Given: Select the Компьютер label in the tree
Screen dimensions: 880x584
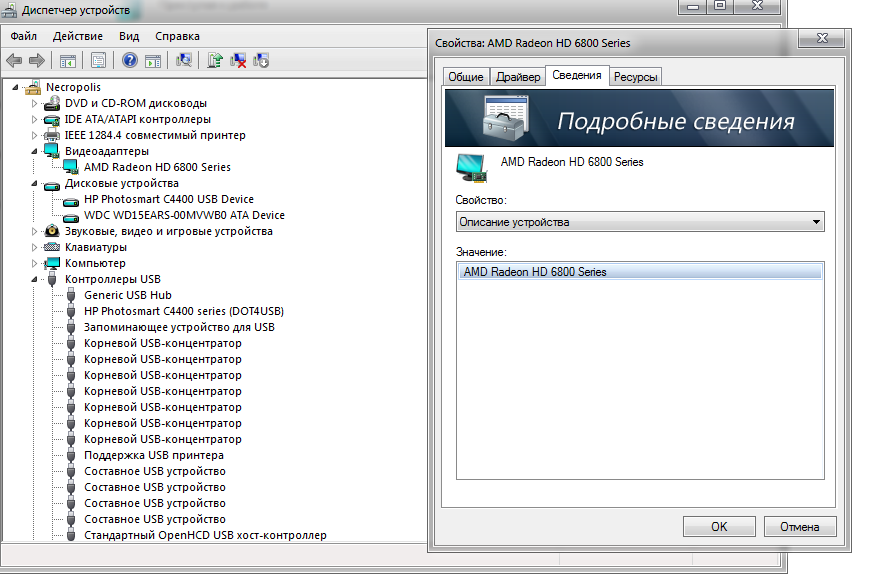Looking at the screenshot, I should [x=95, y=263].
